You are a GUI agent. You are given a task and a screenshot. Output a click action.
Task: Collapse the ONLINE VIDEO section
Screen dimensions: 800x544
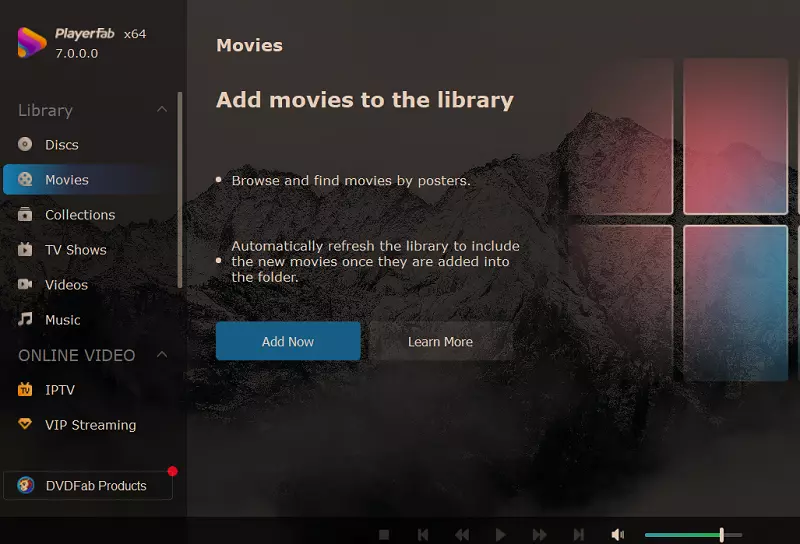[161, 355]
